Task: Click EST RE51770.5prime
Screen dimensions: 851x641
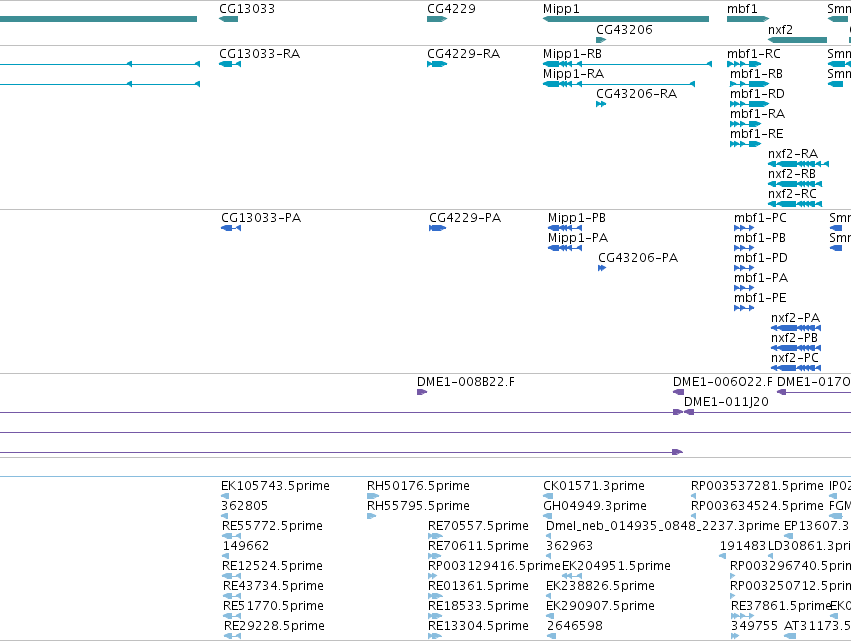Action: click(232, 616)
